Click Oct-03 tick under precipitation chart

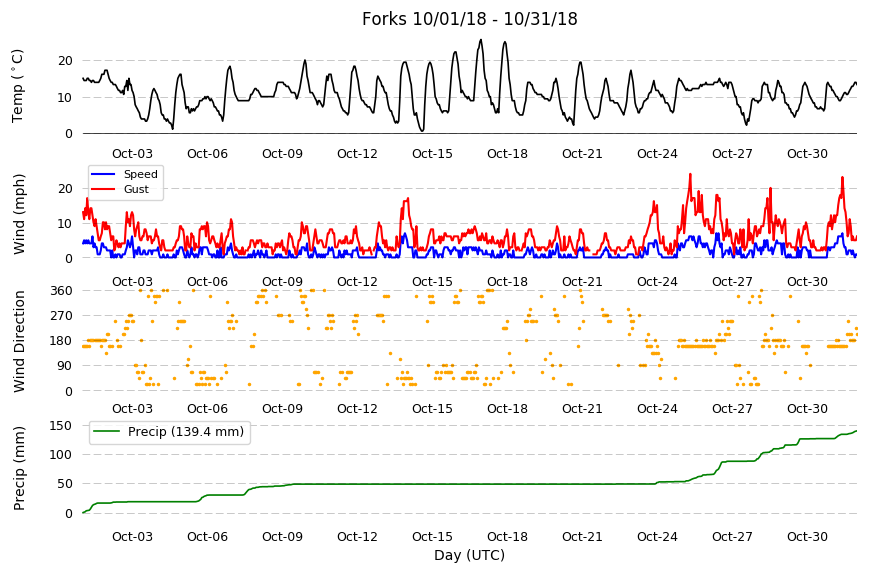132,536
